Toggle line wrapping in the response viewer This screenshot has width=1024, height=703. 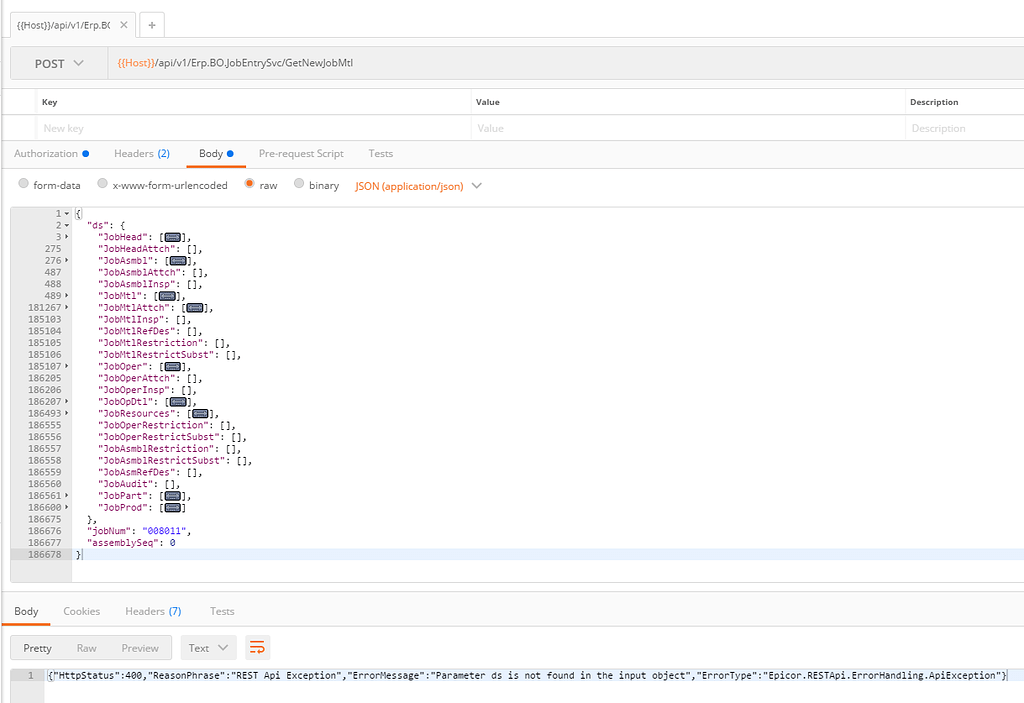click(257, 647)
